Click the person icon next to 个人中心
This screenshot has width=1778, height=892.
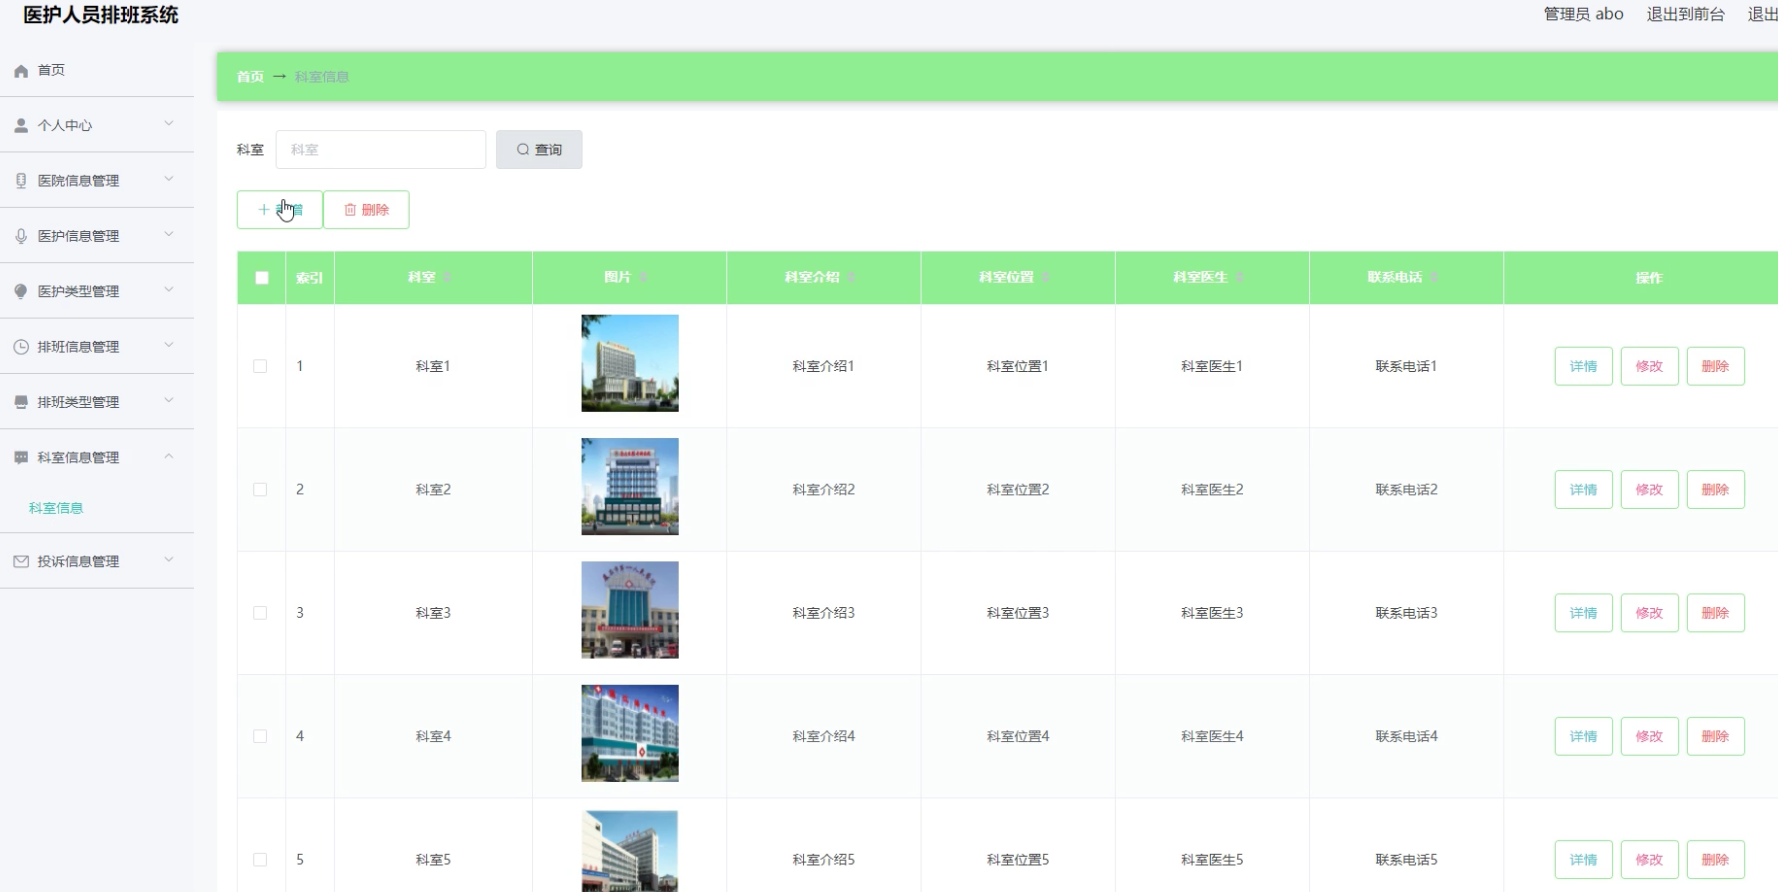pos(21,126)
